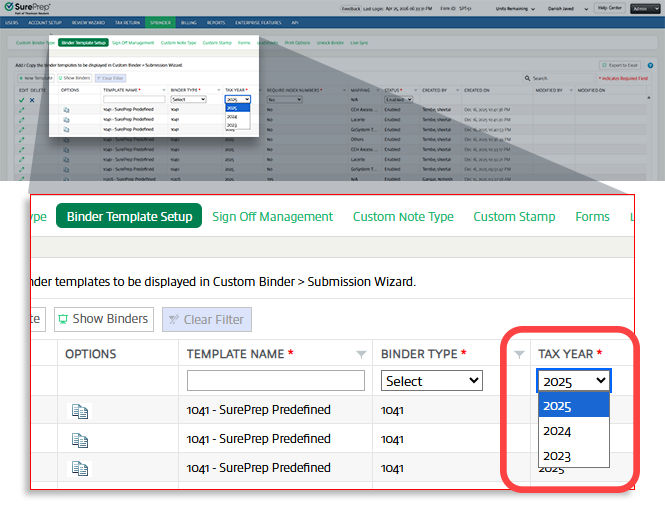Click the Help Center button
This screenshot has height=524, width=665.
point(609,8)
